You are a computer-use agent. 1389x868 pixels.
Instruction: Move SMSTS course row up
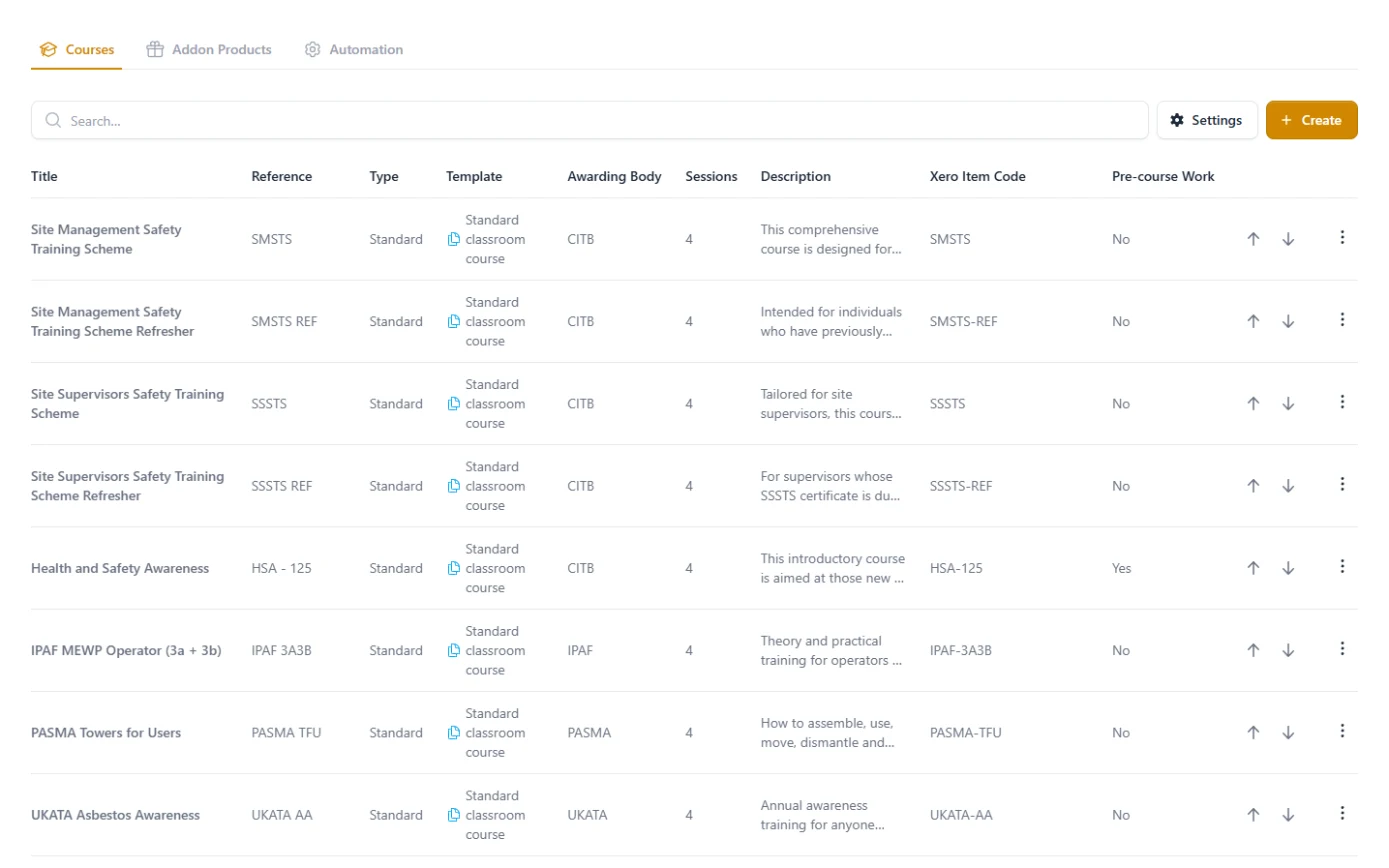point(1253,239)
